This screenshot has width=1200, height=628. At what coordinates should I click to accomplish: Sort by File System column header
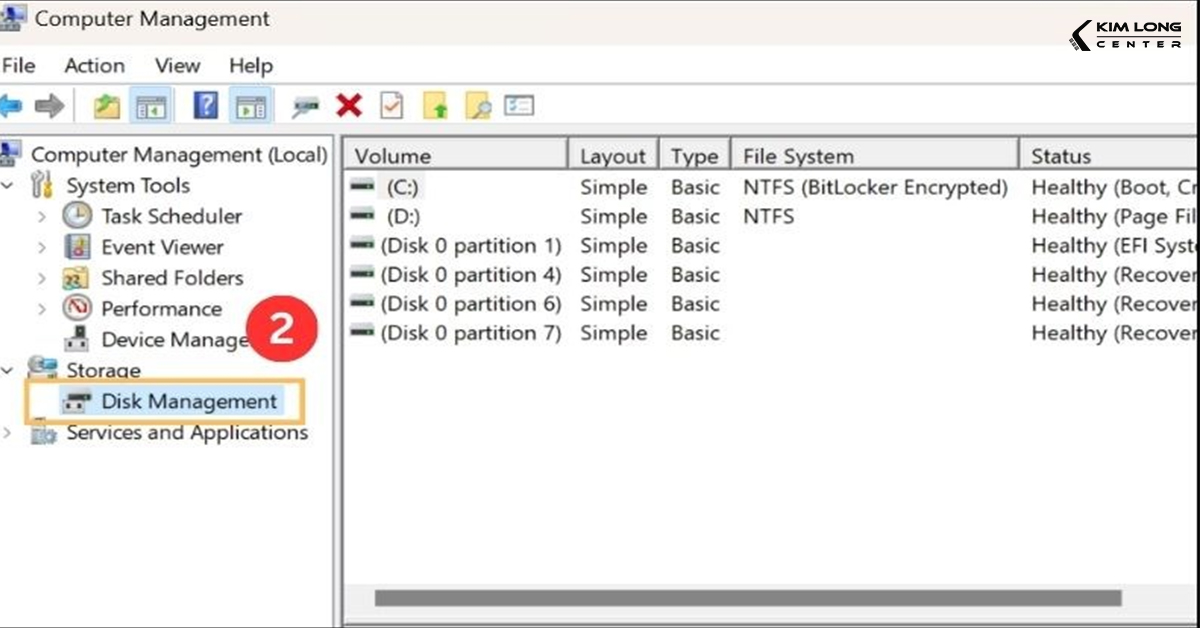(797, 156)
